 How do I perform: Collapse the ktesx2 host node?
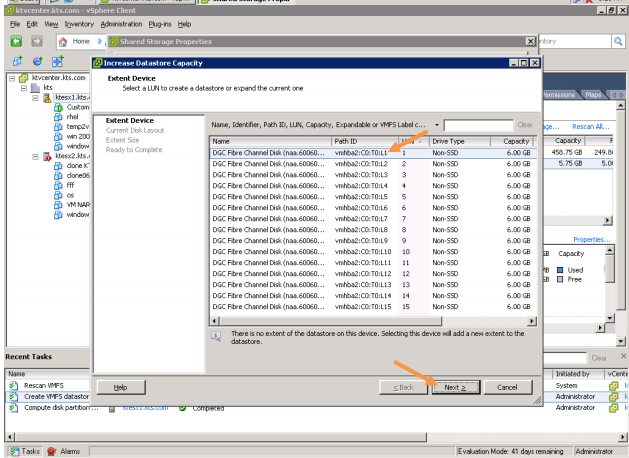36,156
